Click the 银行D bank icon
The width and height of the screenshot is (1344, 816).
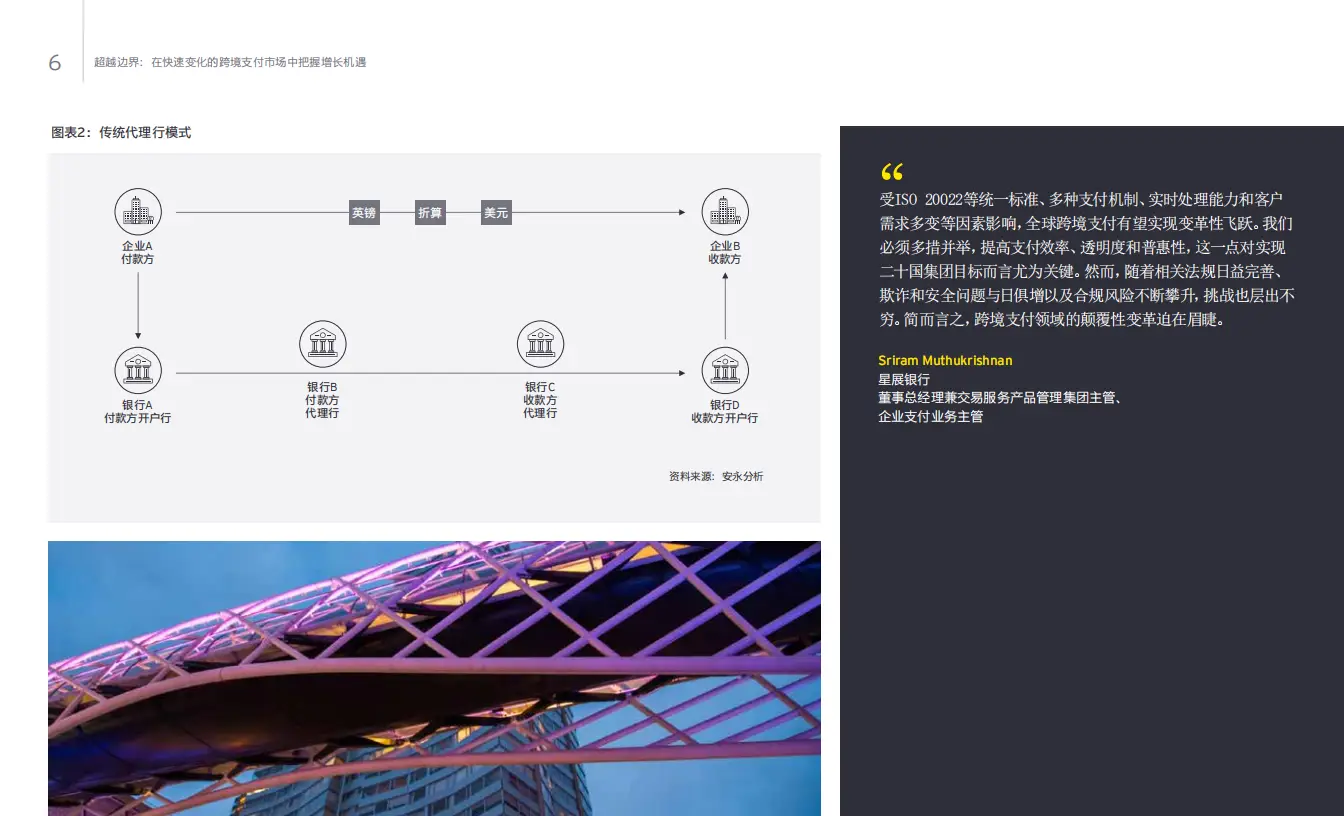[x=725, y=372]
